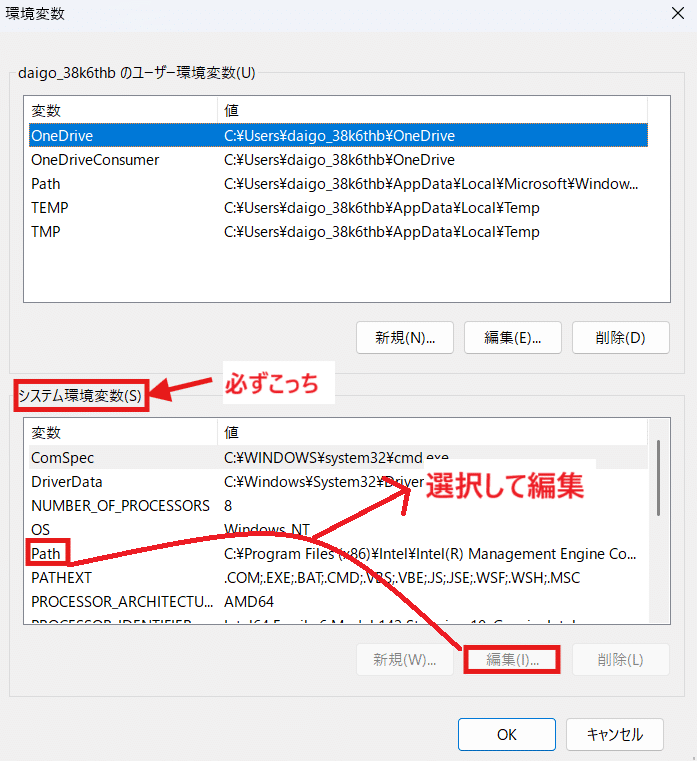Screen dimensions: 697x761
Task: Select OS system variable
Action: [338, 529]
